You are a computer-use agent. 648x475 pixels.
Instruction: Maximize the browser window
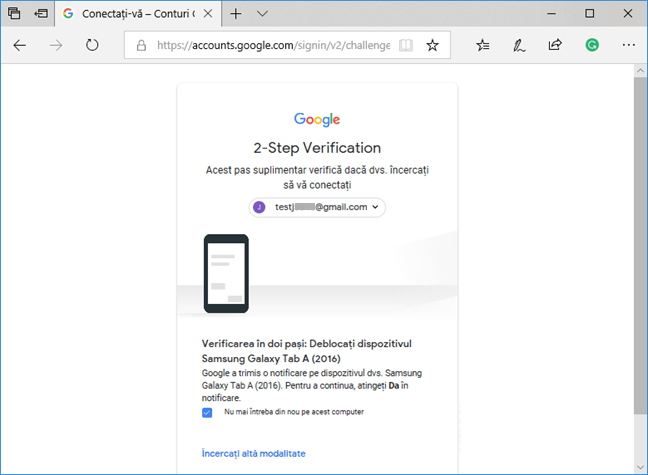[x=590, y=14]
